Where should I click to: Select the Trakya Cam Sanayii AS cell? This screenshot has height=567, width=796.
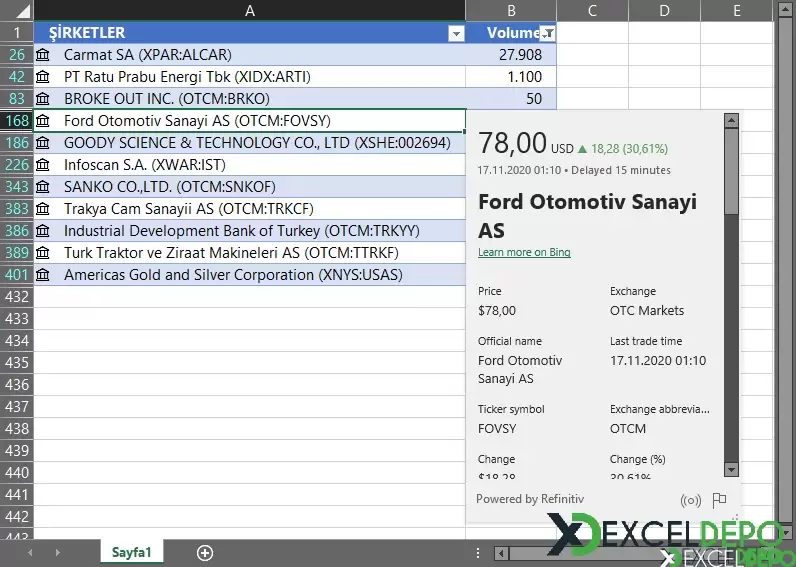(249, 209)
